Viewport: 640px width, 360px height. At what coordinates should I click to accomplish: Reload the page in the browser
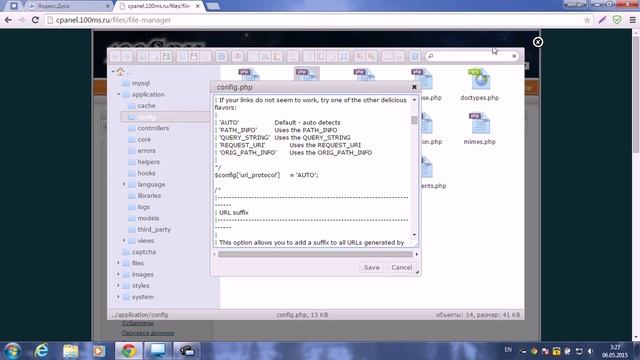[x=35, y=20]
